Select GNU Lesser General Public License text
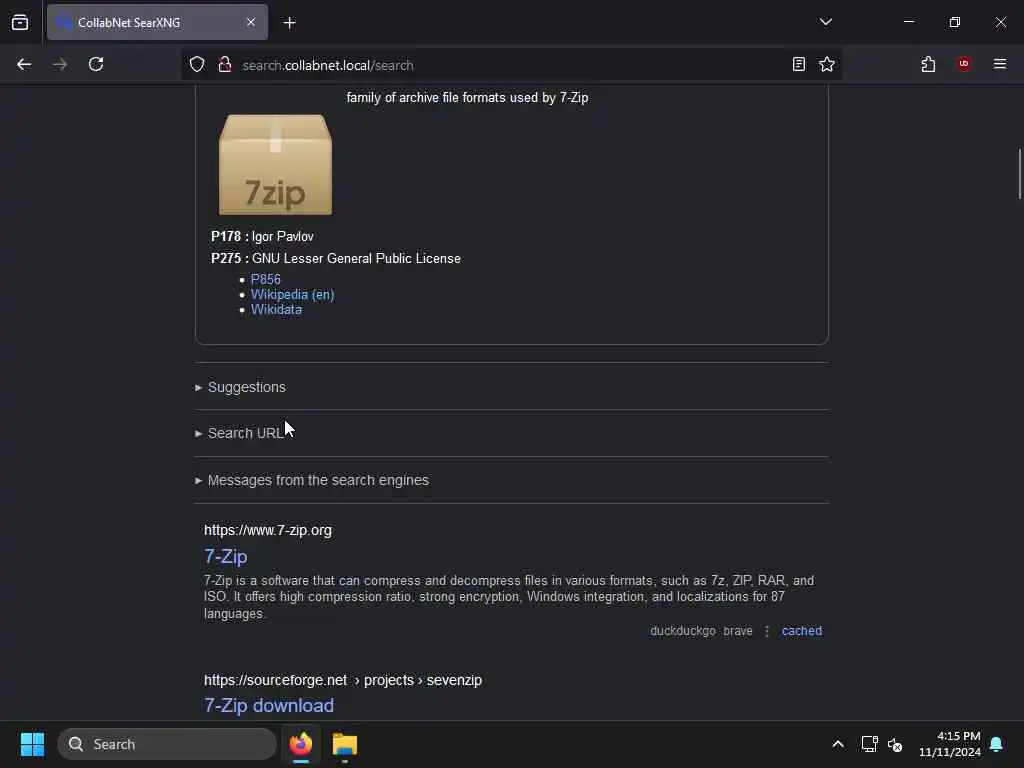This screenshot has height=768, width=1024. click(356, 259)
